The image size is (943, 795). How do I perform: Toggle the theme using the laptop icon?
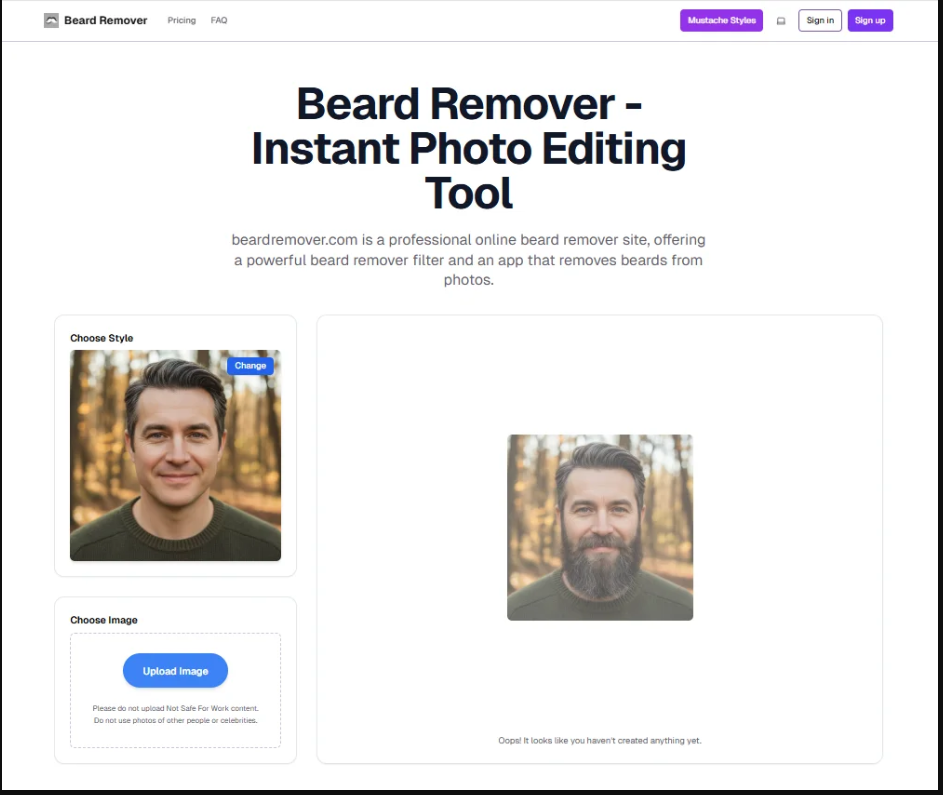tap(781, 21)
